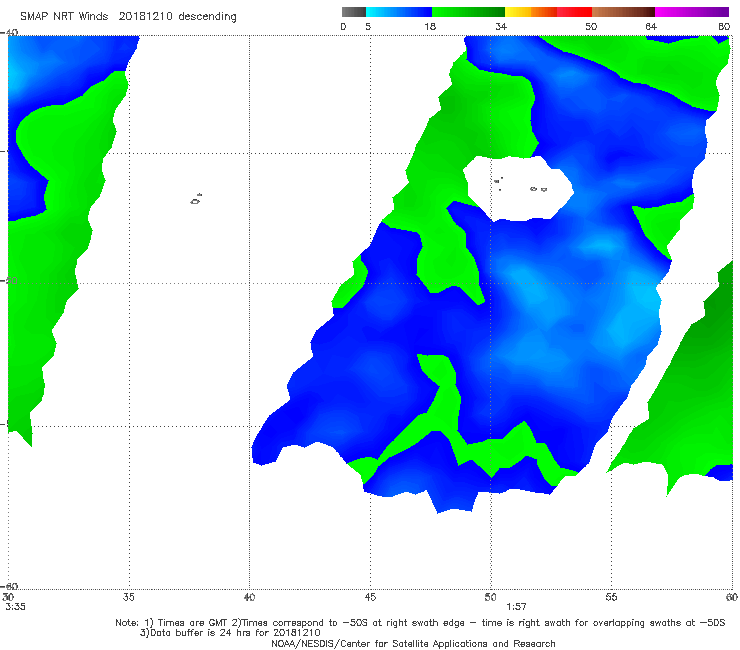Click the green segment of the wind scale
This screenshot has height=650, width=740.
pyautogui.click(x=468, y=12)
